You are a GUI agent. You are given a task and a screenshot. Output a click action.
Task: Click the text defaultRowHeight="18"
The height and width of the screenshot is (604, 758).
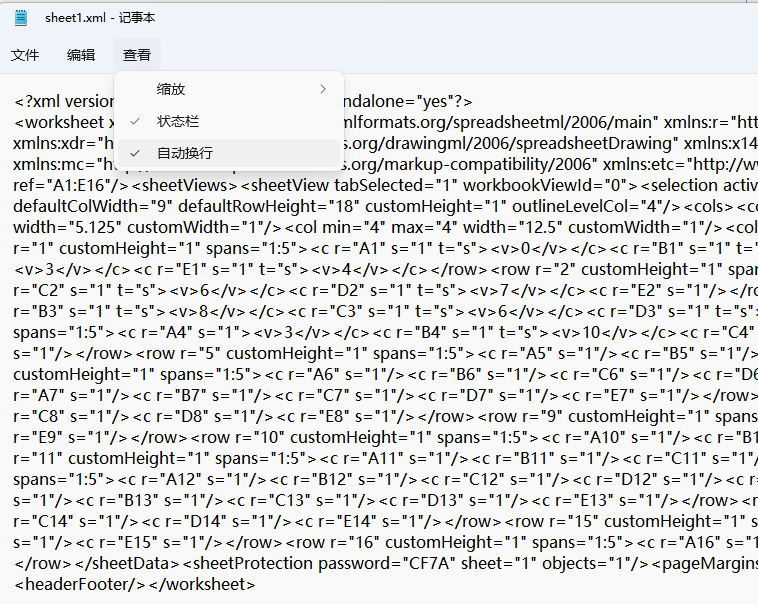point(269,206)
